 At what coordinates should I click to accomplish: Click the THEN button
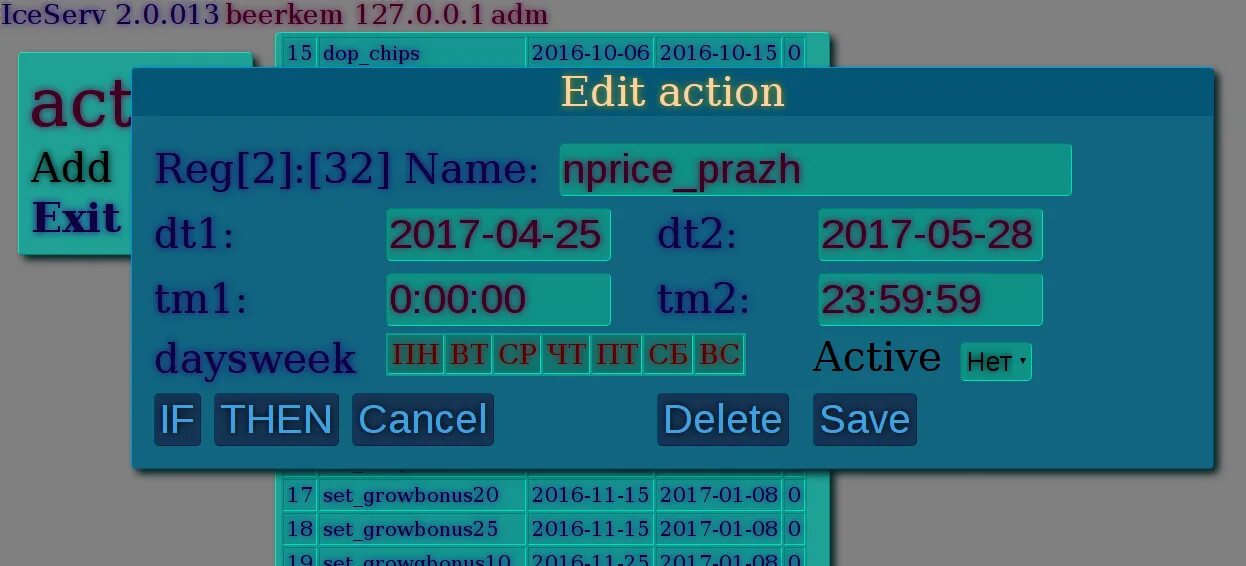point(277,419)
